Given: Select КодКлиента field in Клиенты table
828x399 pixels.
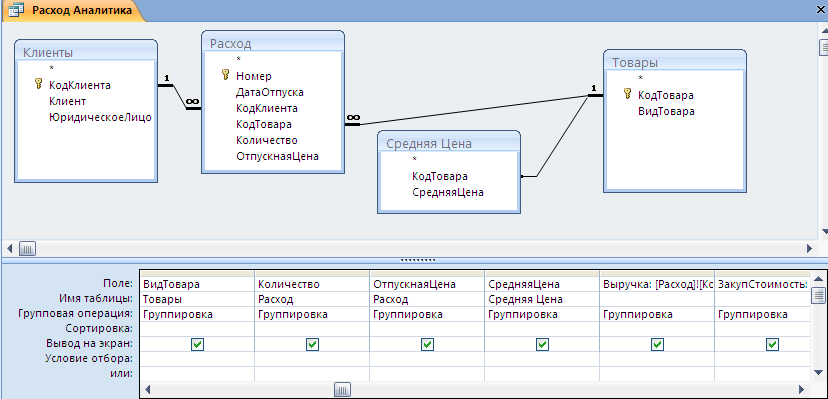Looking at the screenshot, I should (80, 85).
